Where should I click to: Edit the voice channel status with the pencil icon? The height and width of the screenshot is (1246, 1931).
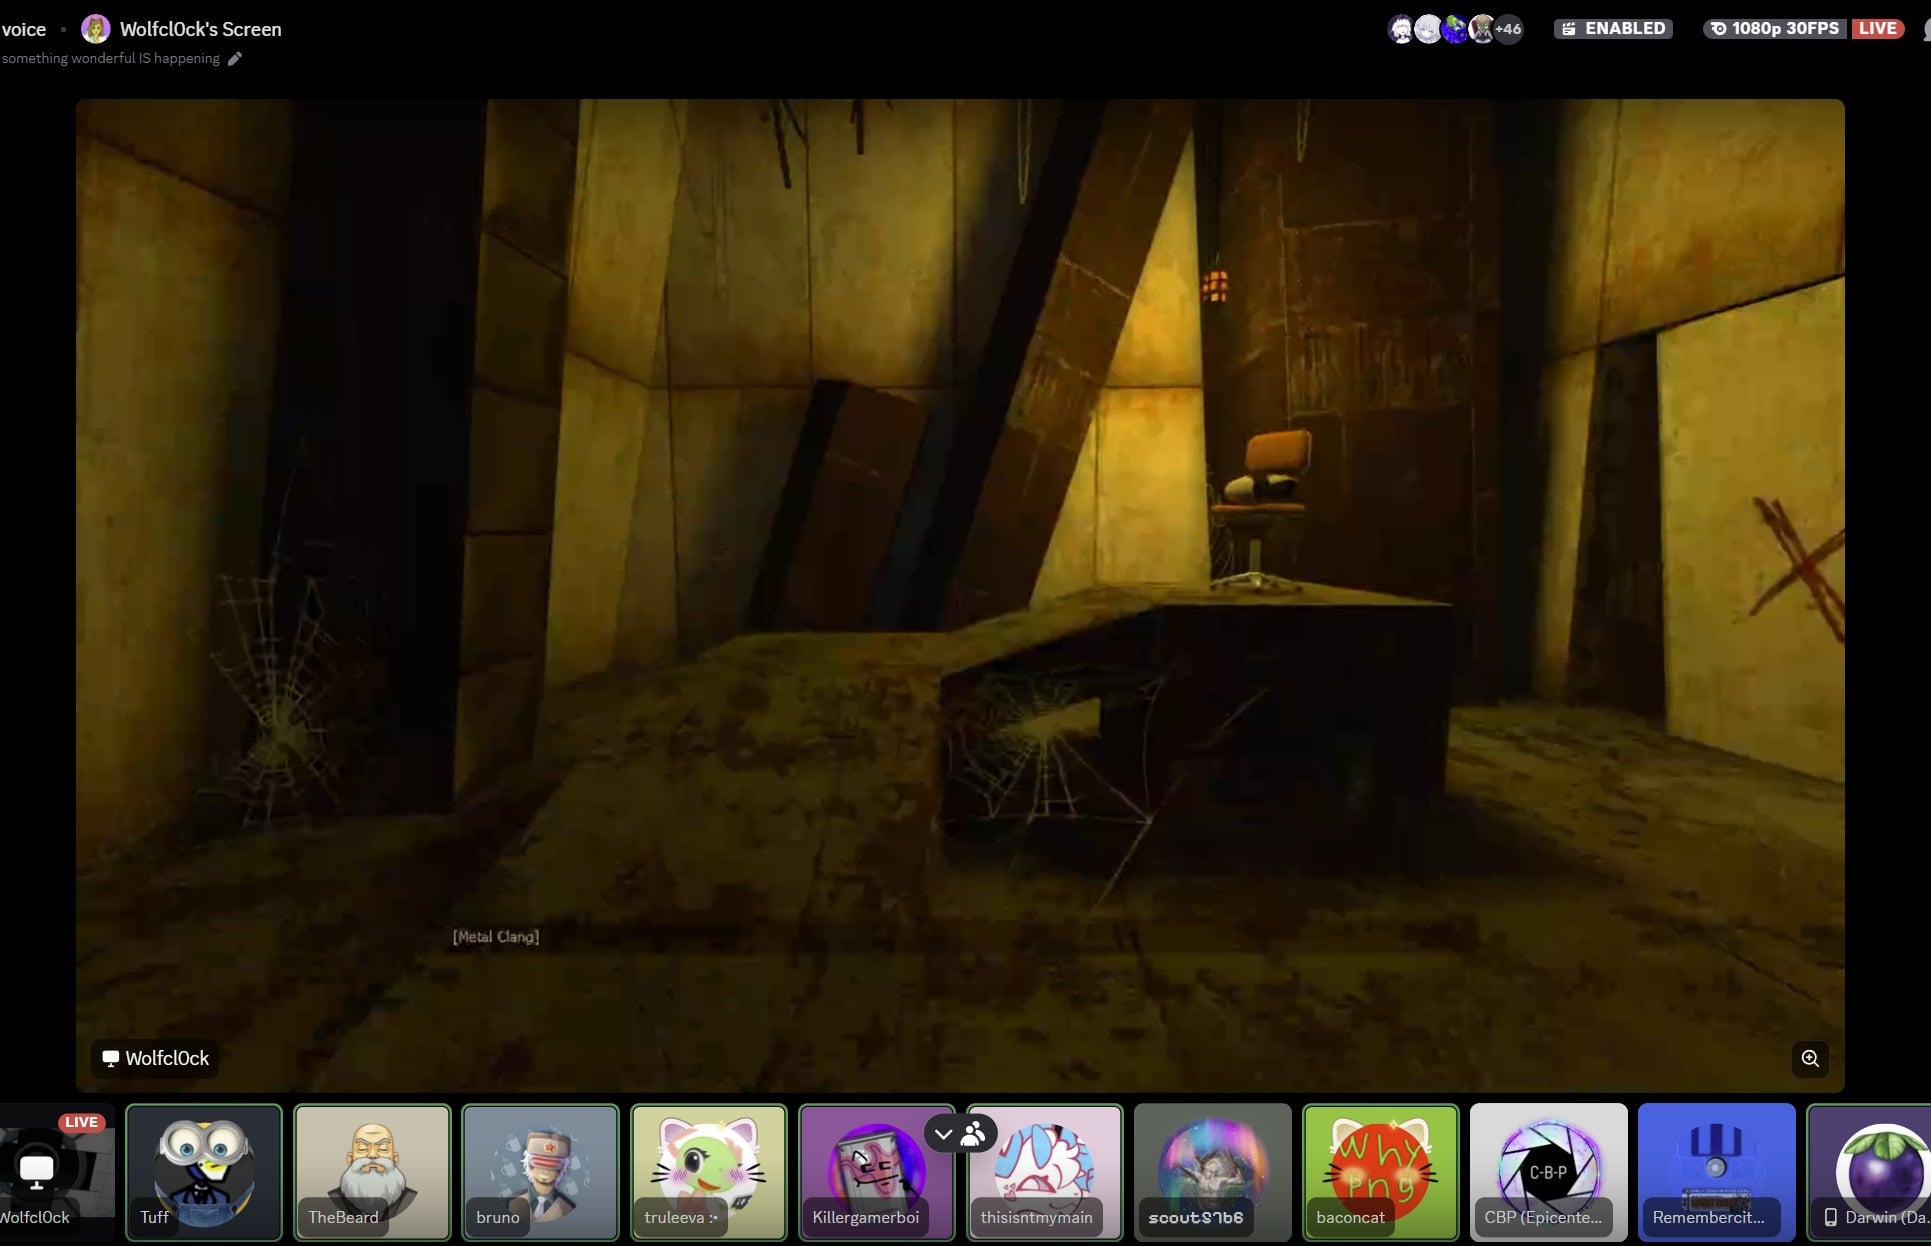coord(235,59)
